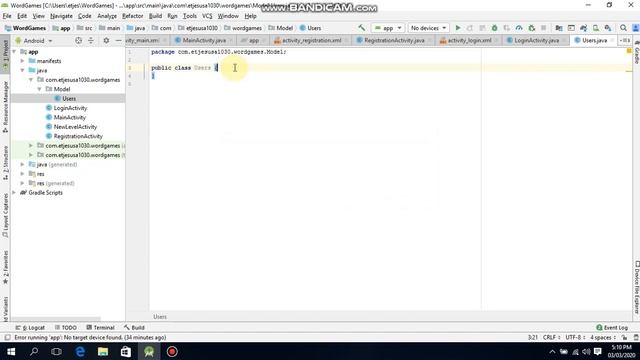The height and width of the screenshot is (360, 640).
Task: Open Resource Manager side tool window
Action: [5, 106]
